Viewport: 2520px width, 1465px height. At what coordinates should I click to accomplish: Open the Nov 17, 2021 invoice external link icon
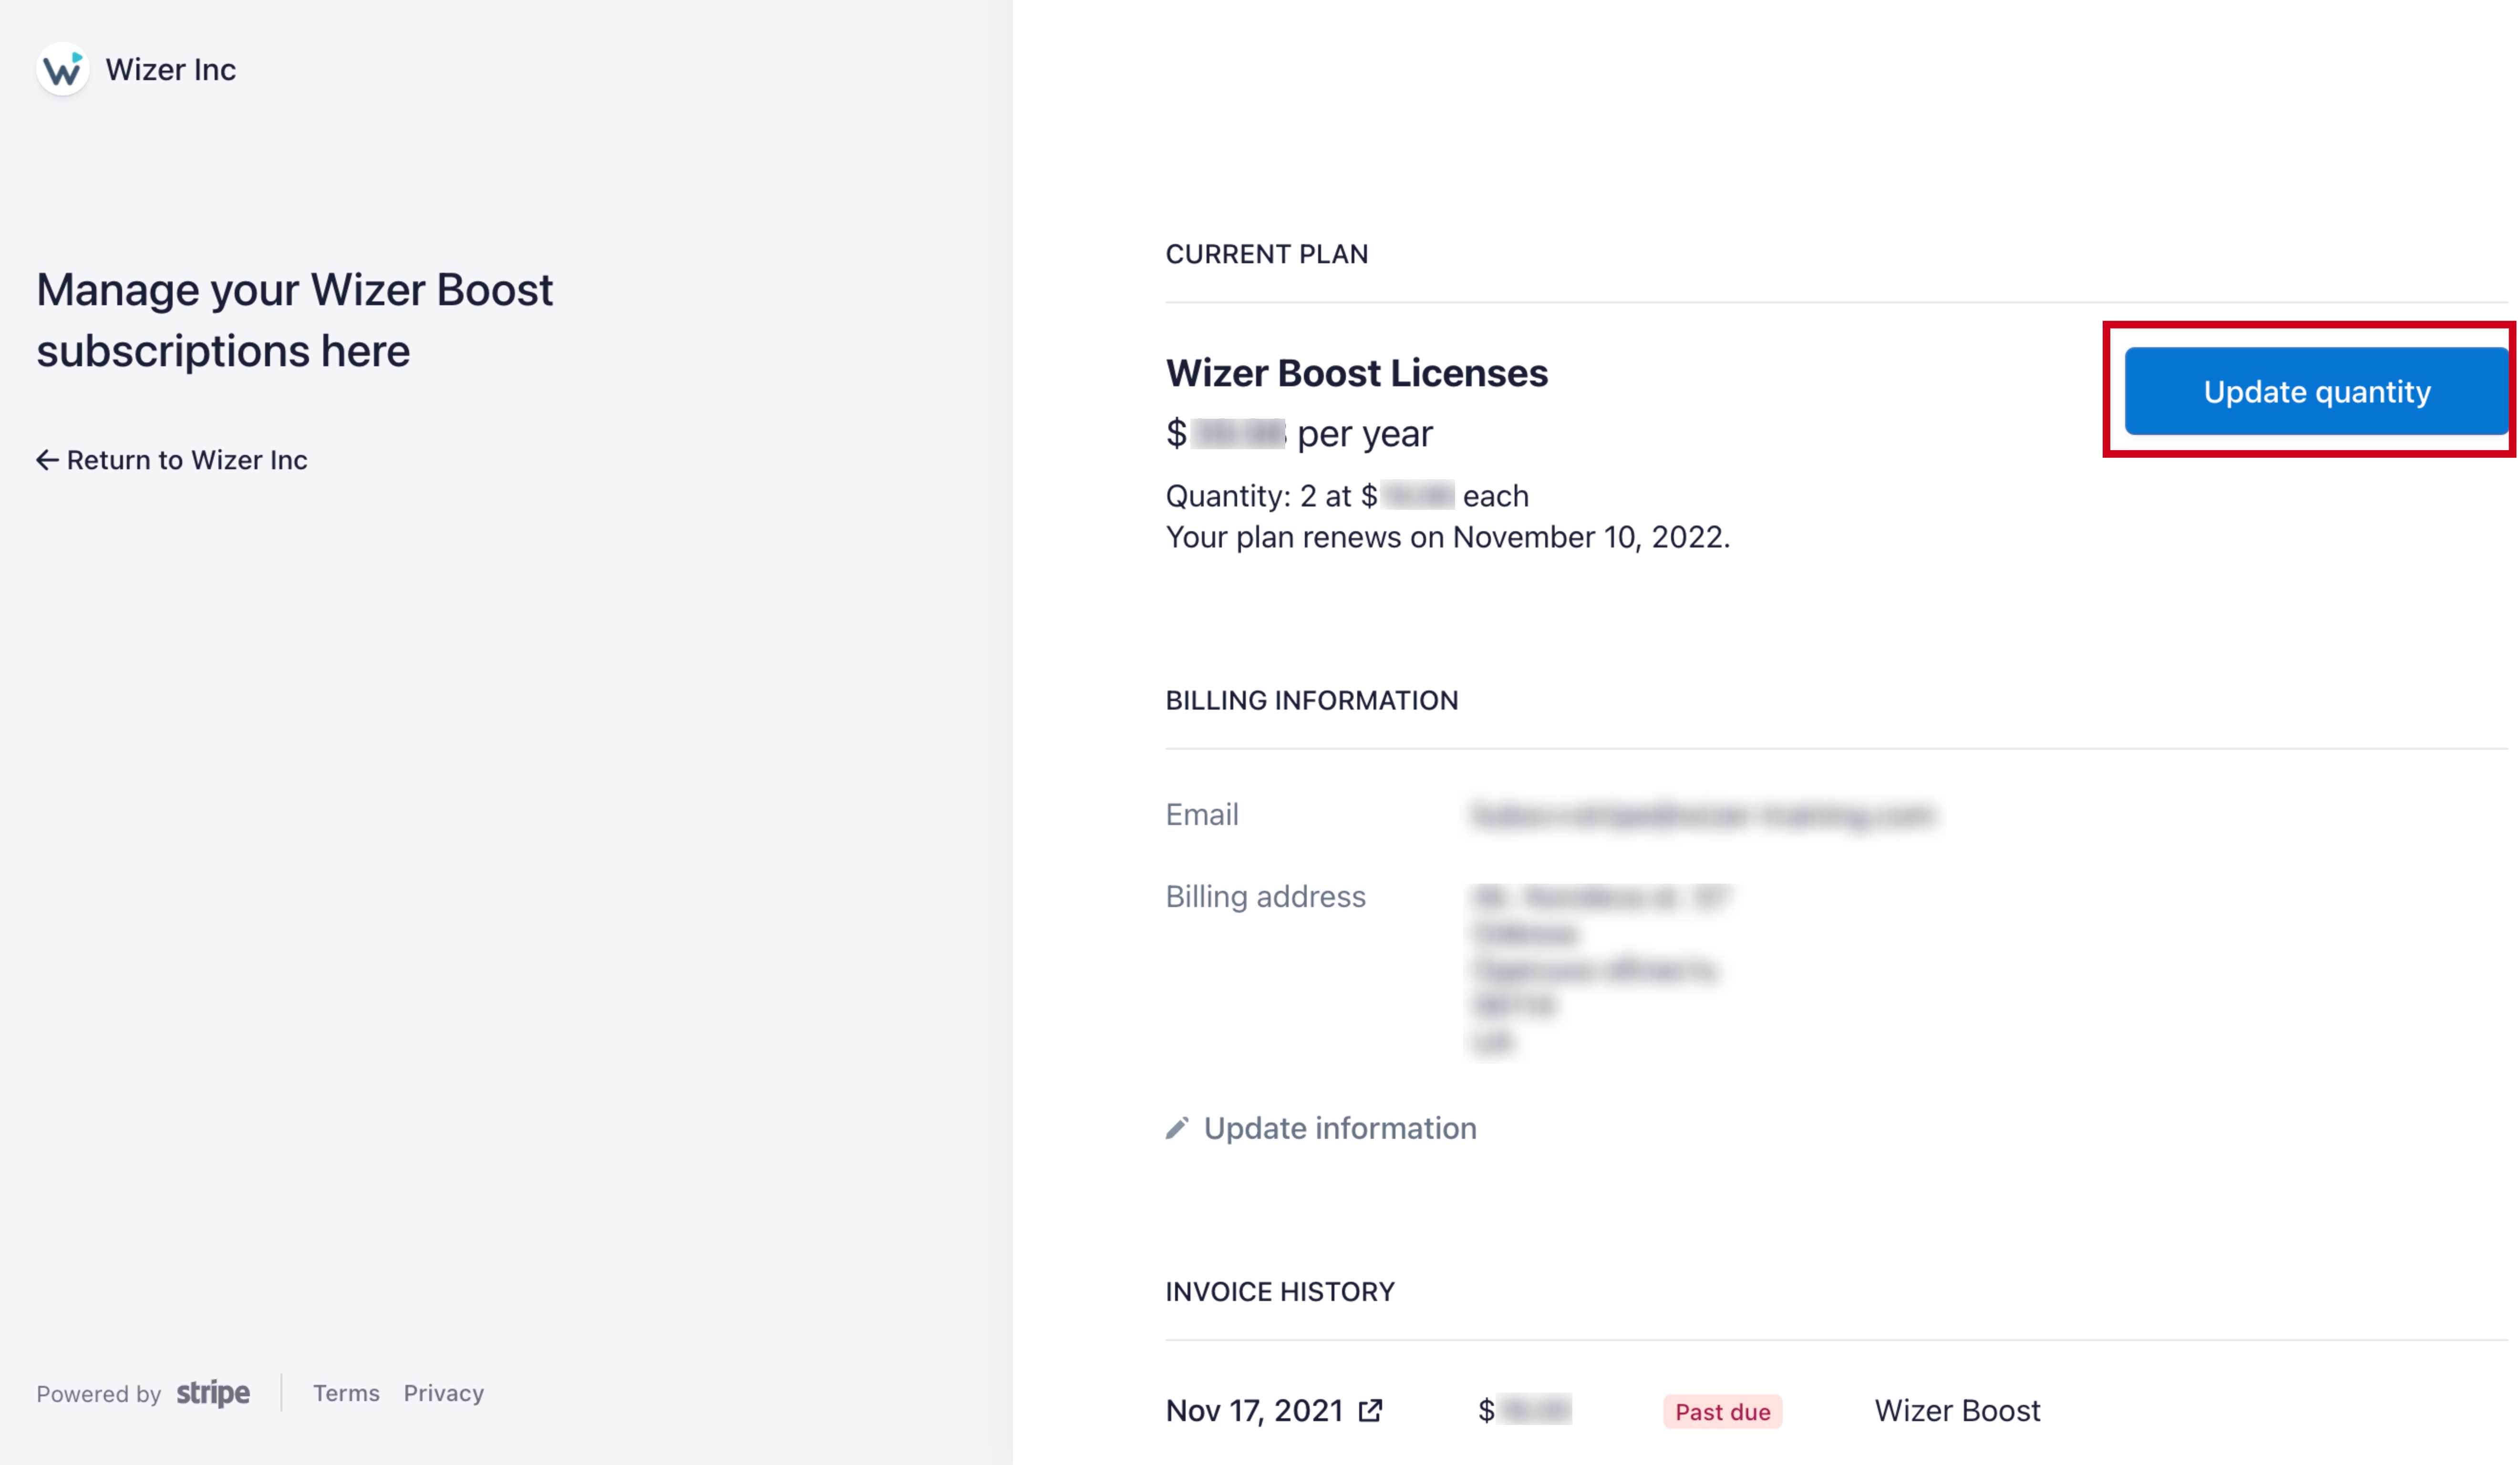tap(1370, 1411)
